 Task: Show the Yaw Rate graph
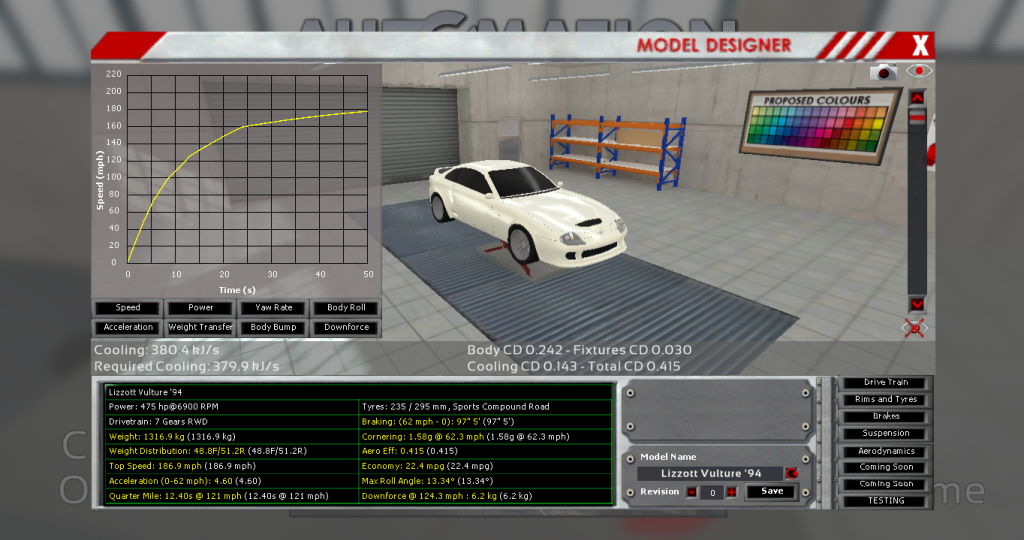pos(274,308)
